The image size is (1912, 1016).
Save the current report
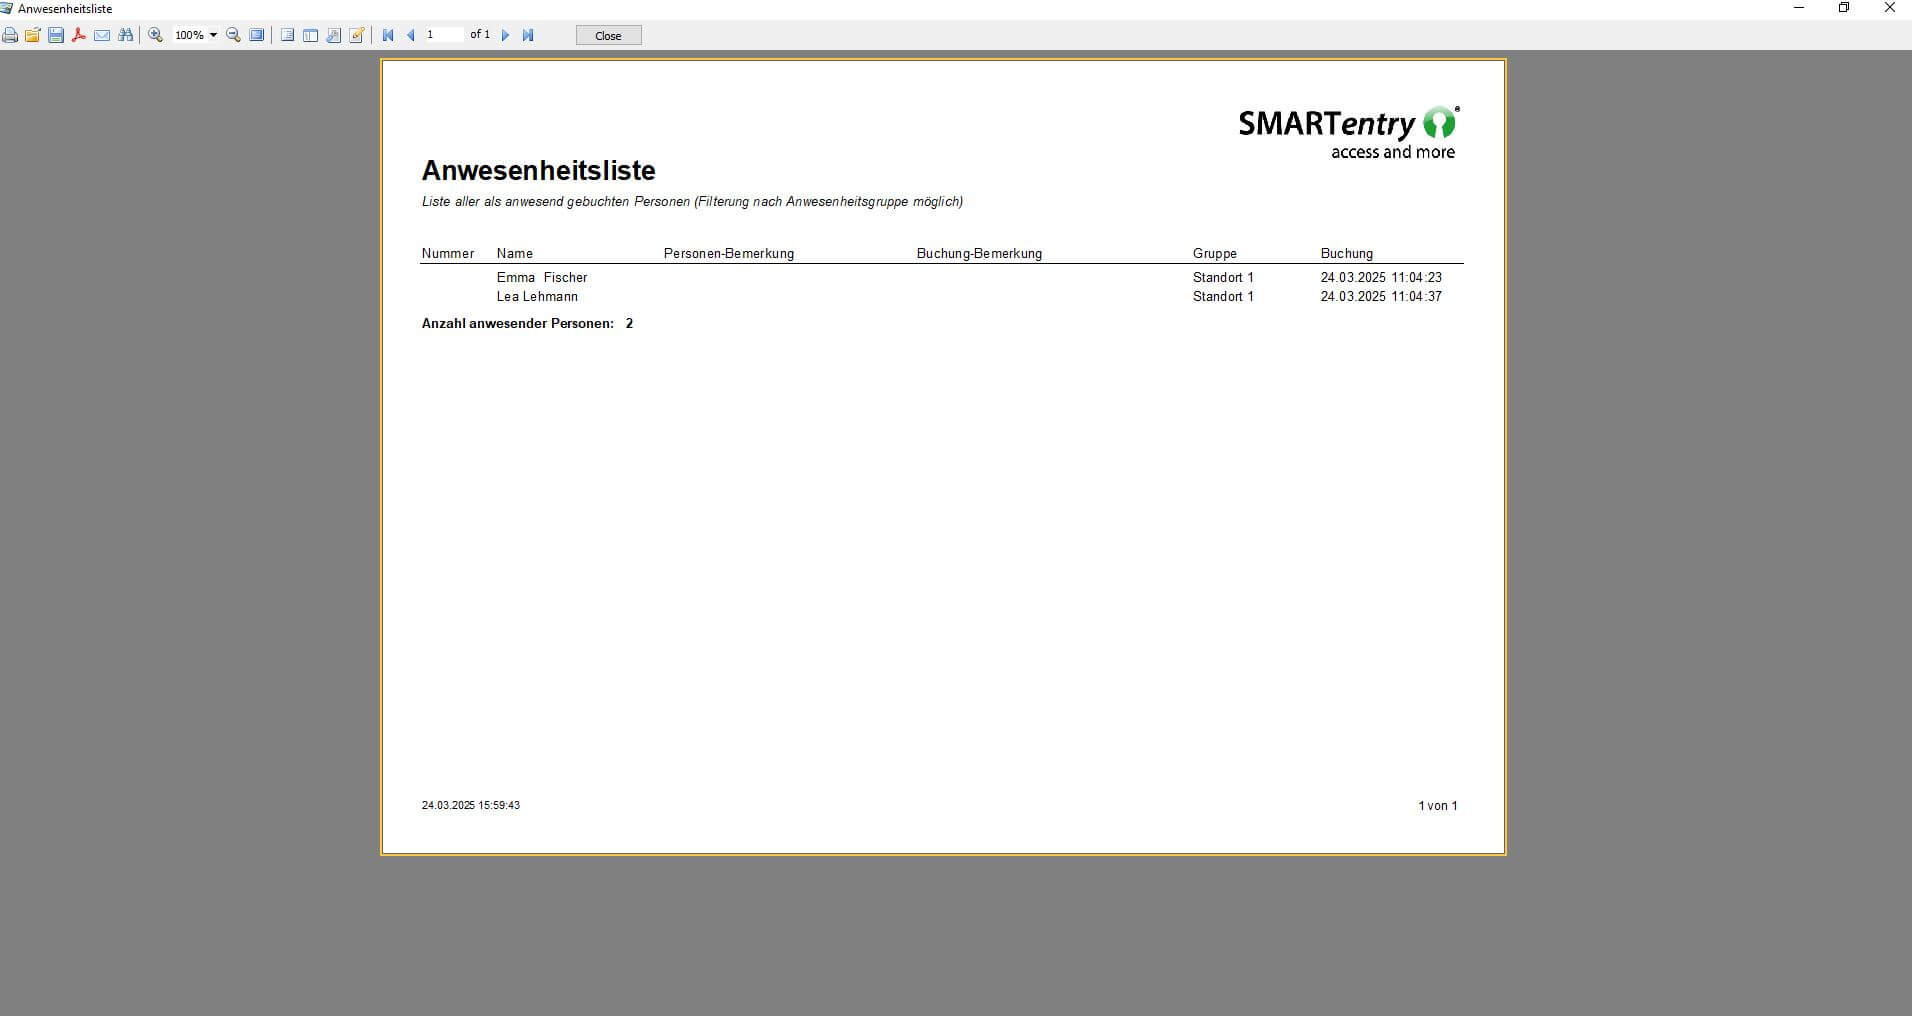56,34
